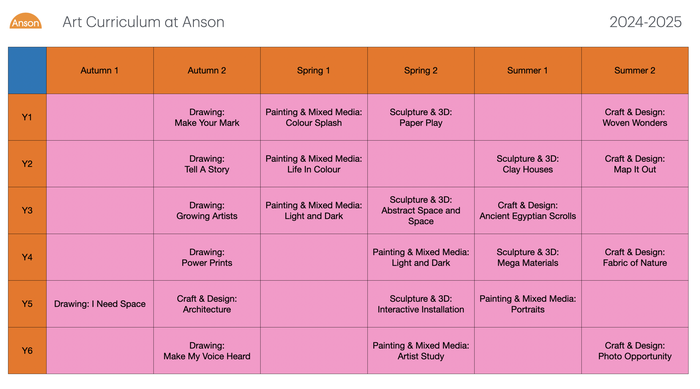Screen dimensions: 700x389
Task: Select the Y4 row header
Action: pyautogui.click(x=27, y=257)
